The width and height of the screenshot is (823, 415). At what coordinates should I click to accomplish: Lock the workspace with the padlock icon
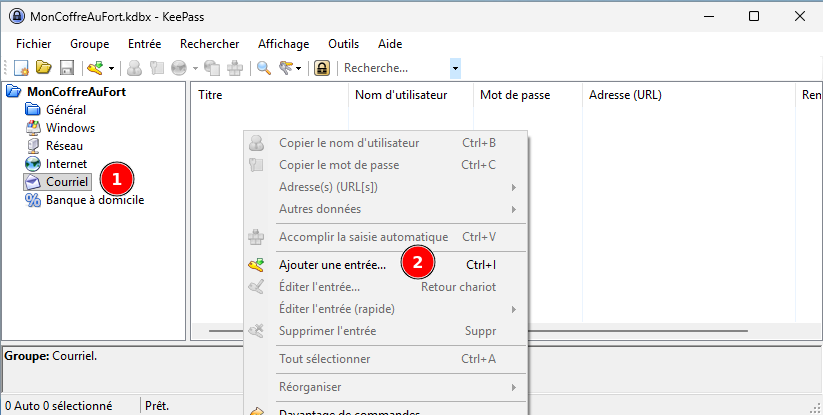coord(322,68)
